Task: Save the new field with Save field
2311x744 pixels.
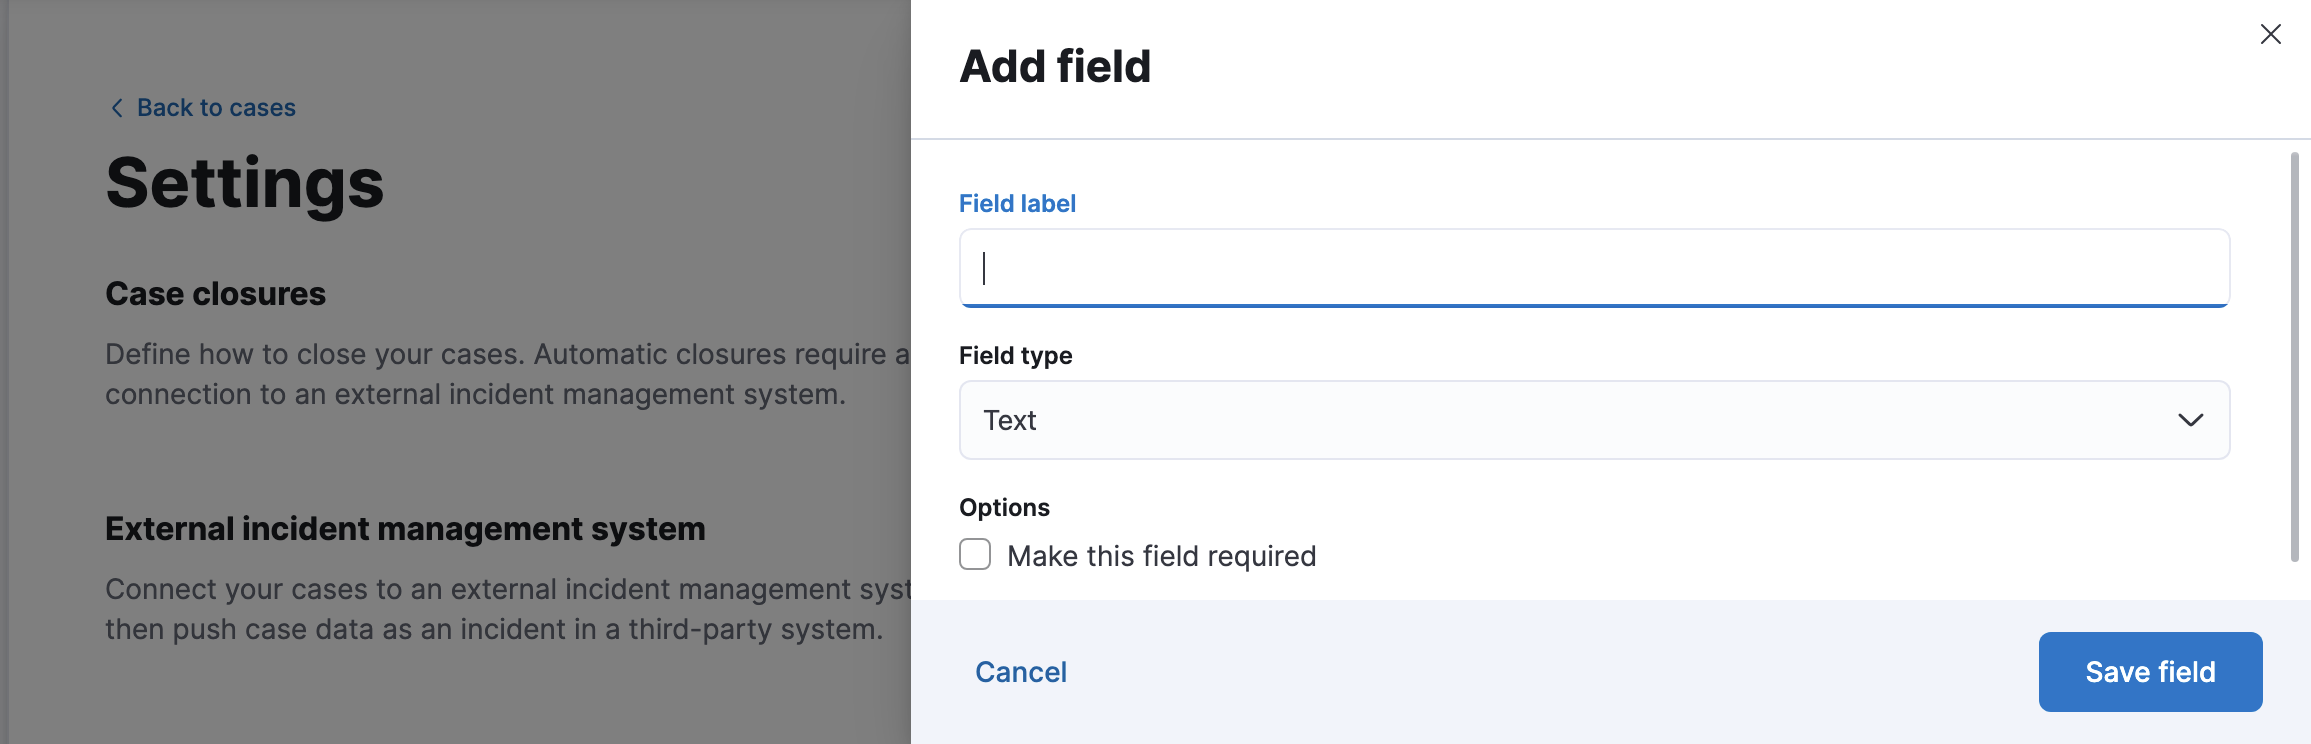Action: [2150, 671]
